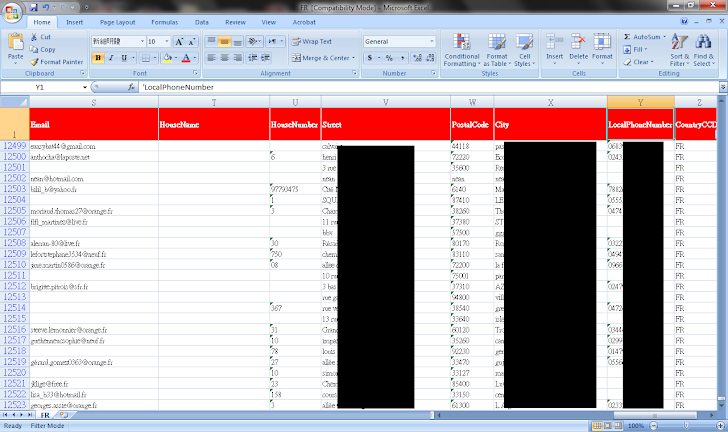The height and width of the screenshot is (432, 728).
Task: Click the Microsoft Office button
Action: (x=12, y=10)
